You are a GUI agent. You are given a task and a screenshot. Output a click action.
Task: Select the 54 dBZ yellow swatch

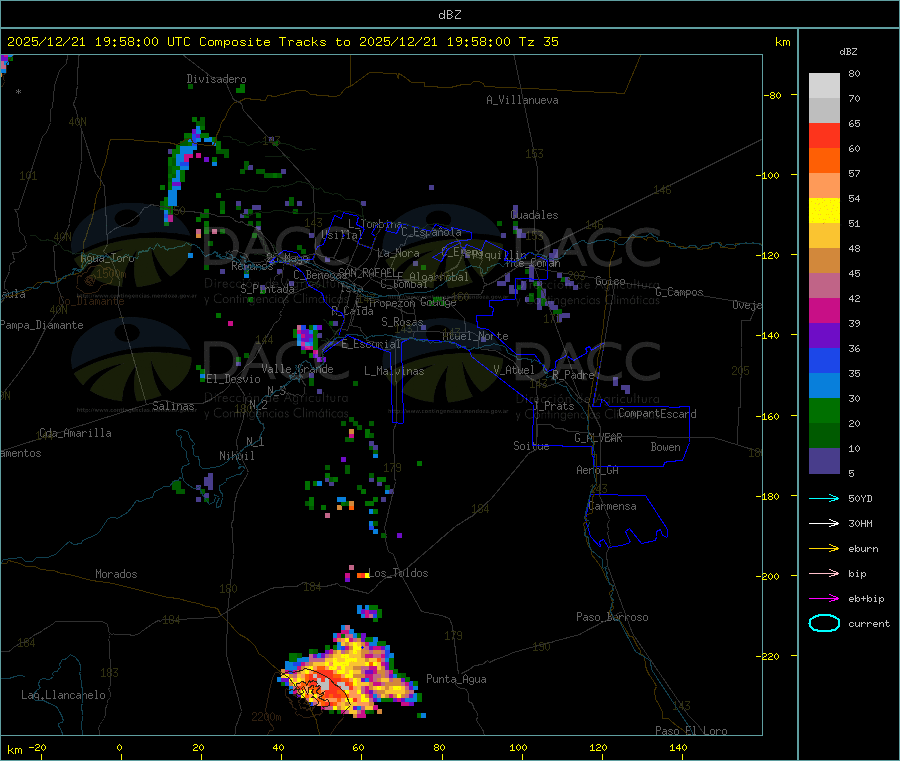(824, 211)
